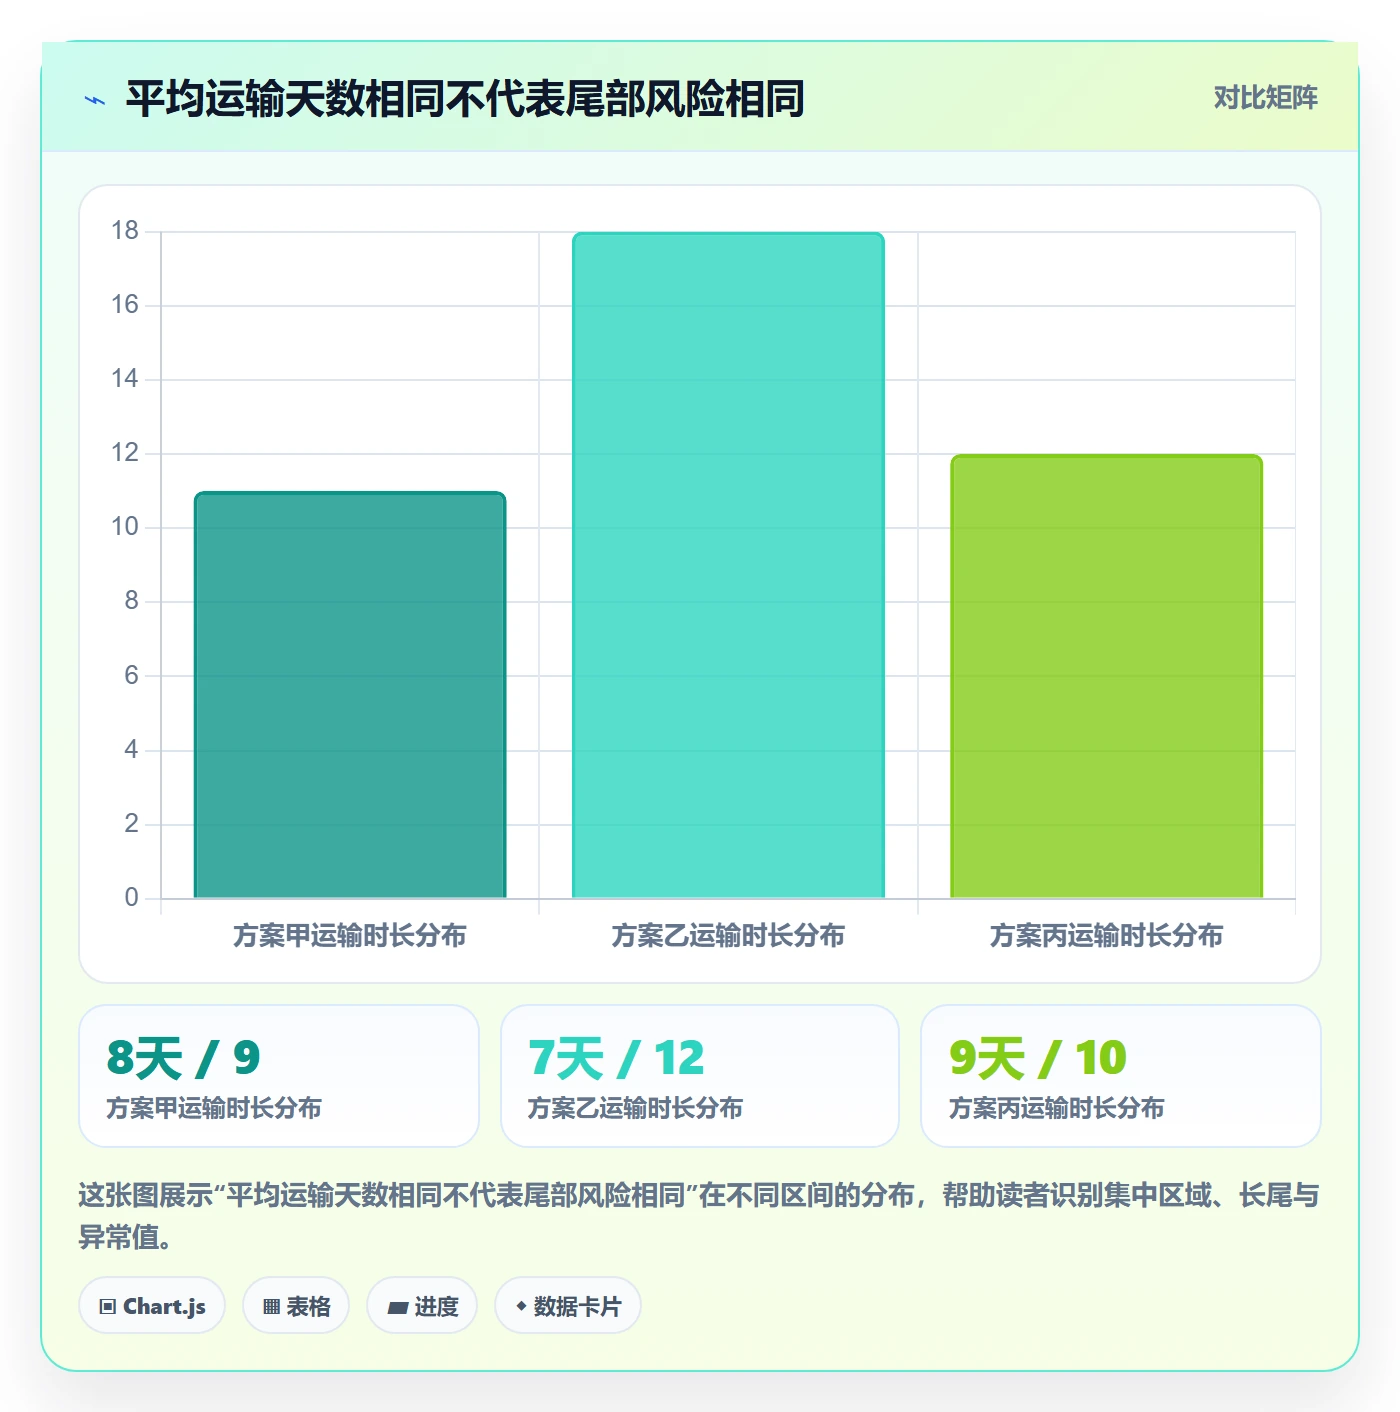The image size is (1400, 1412).
Task: Click 方案乙运输时长分布 caption in the stat card
Action: [x=635, y=1108]
